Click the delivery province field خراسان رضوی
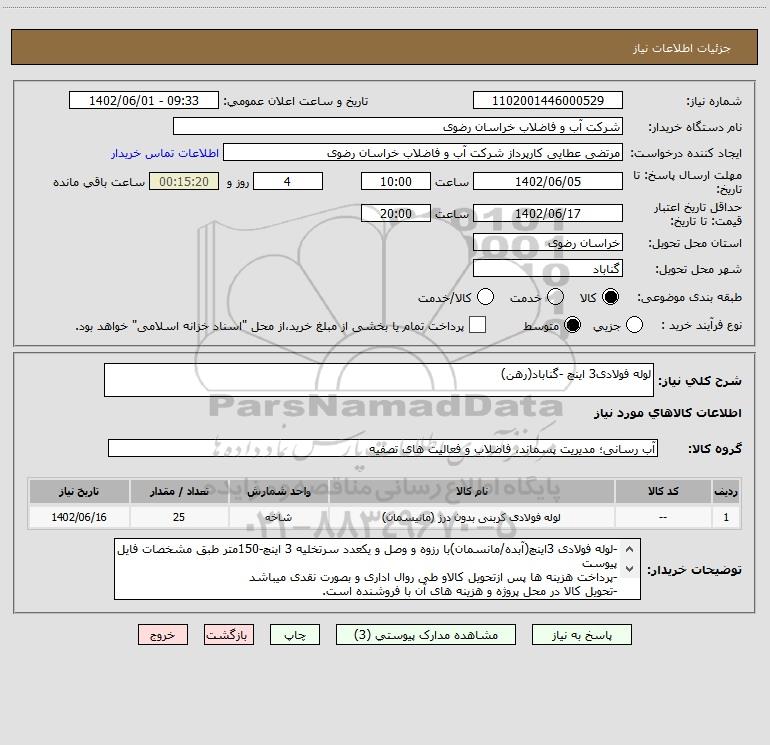770x745 pixels. pyautogui.click(x=548, y=242)
